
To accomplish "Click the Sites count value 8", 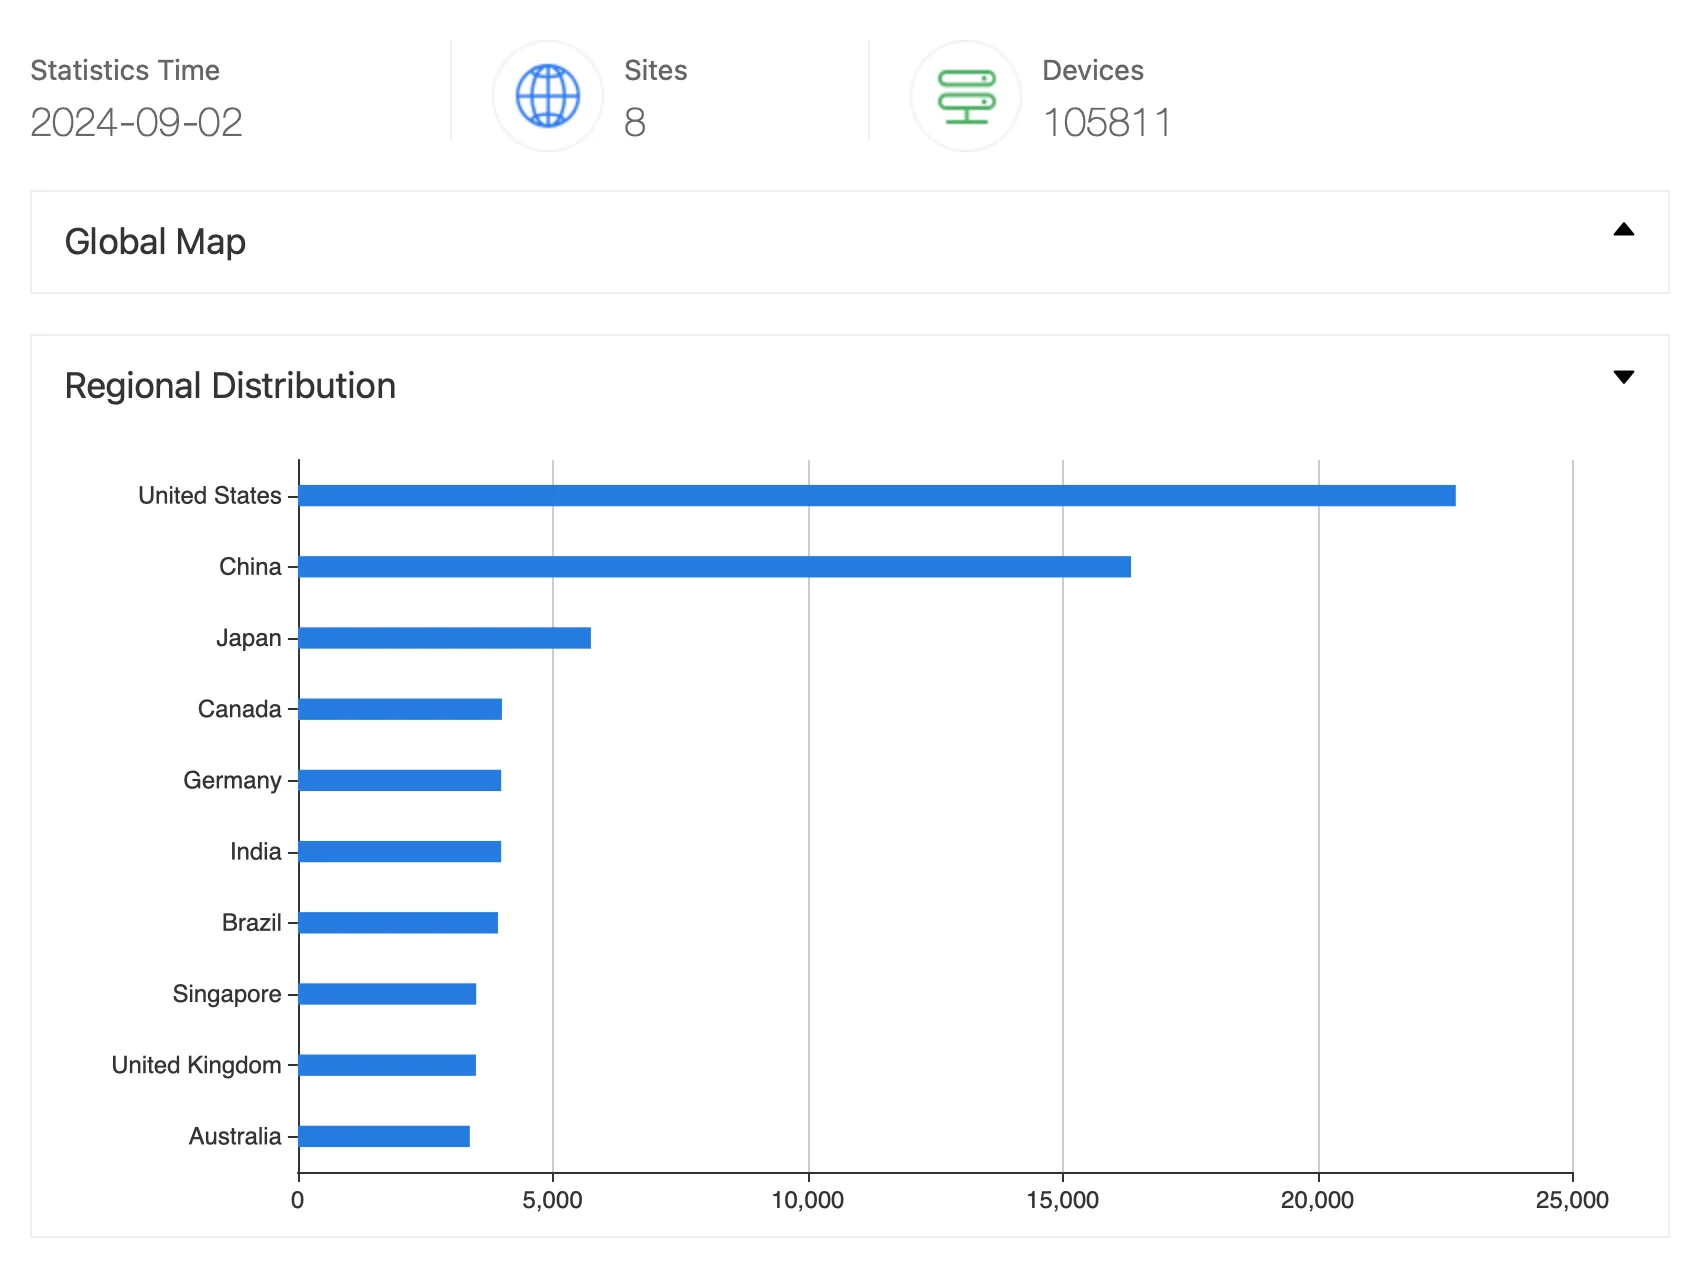I will click(x=635, y=123).
